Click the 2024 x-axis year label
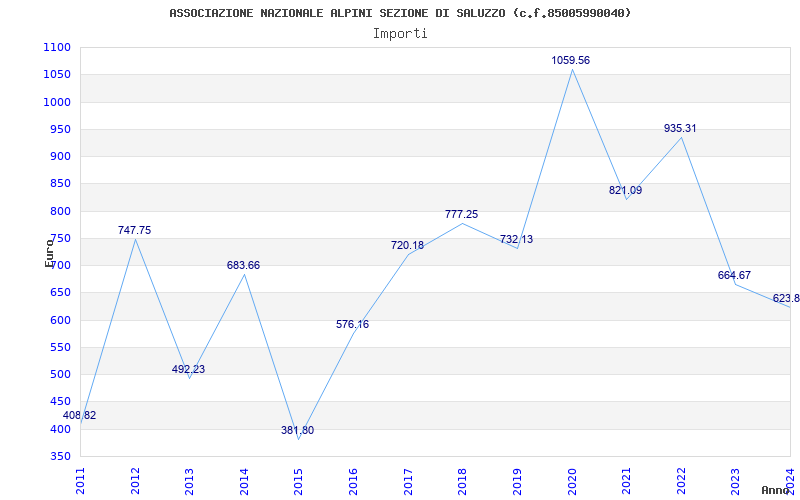The width and height of the screenshot is (800, 500). tap(790, 481)
